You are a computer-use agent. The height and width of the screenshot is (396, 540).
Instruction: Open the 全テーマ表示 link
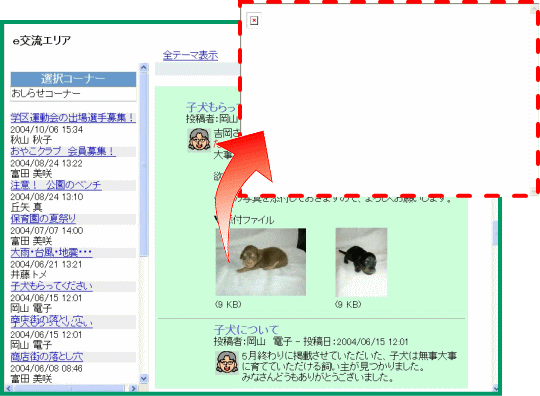[x=190, y=55]
